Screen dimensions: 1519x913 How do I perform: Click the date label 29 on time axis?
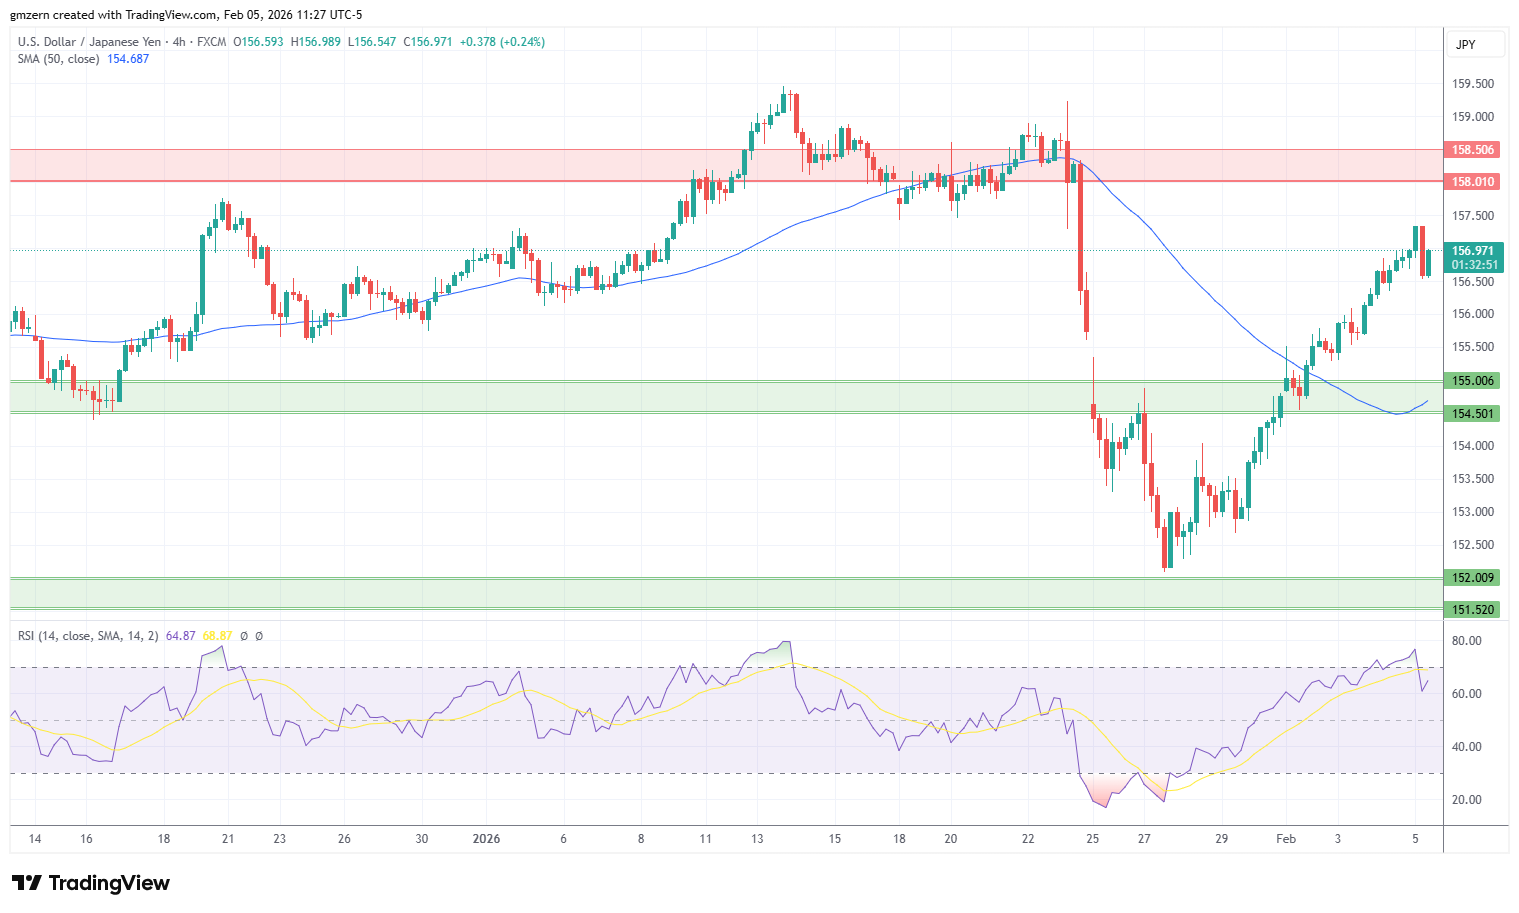click(1221, 839)
